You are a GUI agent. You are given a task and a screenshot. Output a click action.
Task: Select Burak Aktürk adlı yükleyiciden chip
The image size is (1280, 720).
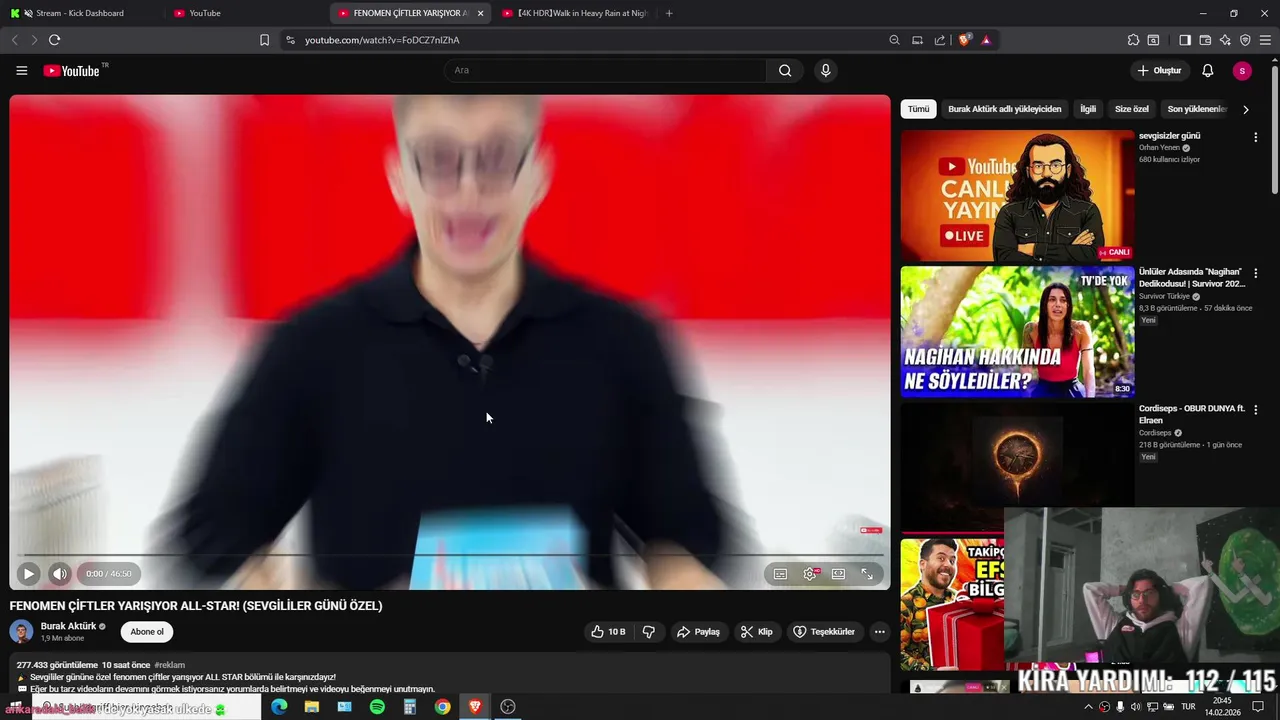coord(1005,109)
